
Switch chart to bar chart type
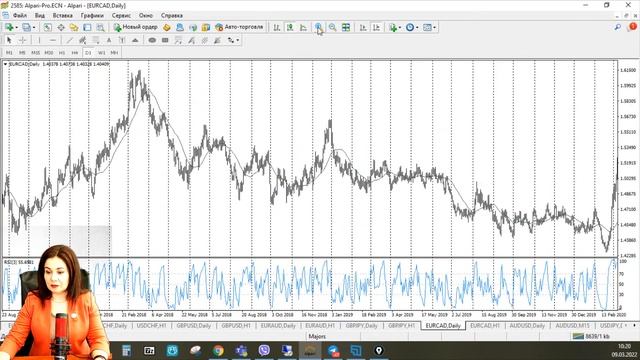pyautogui.click(x=277, y=27)
